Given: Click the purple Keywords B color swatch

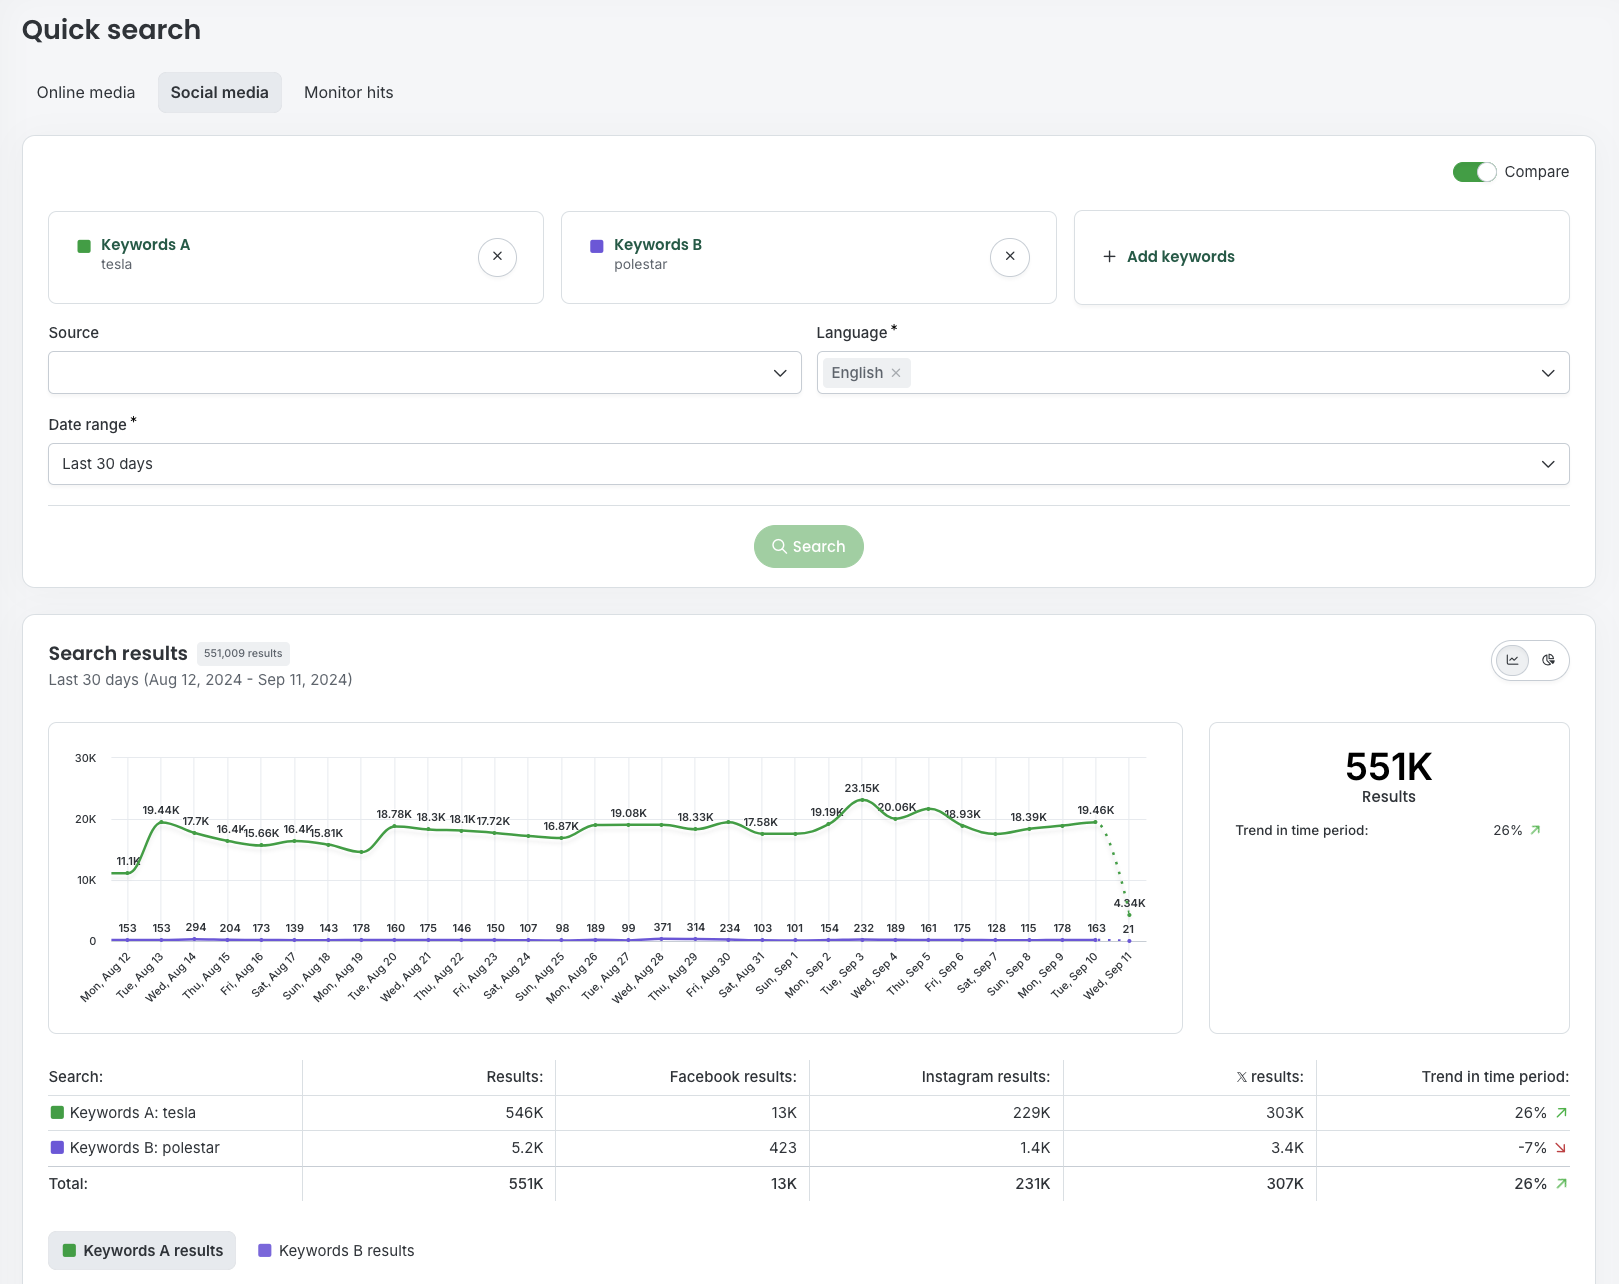Looking at the screenshot, I should click(597, 246).
